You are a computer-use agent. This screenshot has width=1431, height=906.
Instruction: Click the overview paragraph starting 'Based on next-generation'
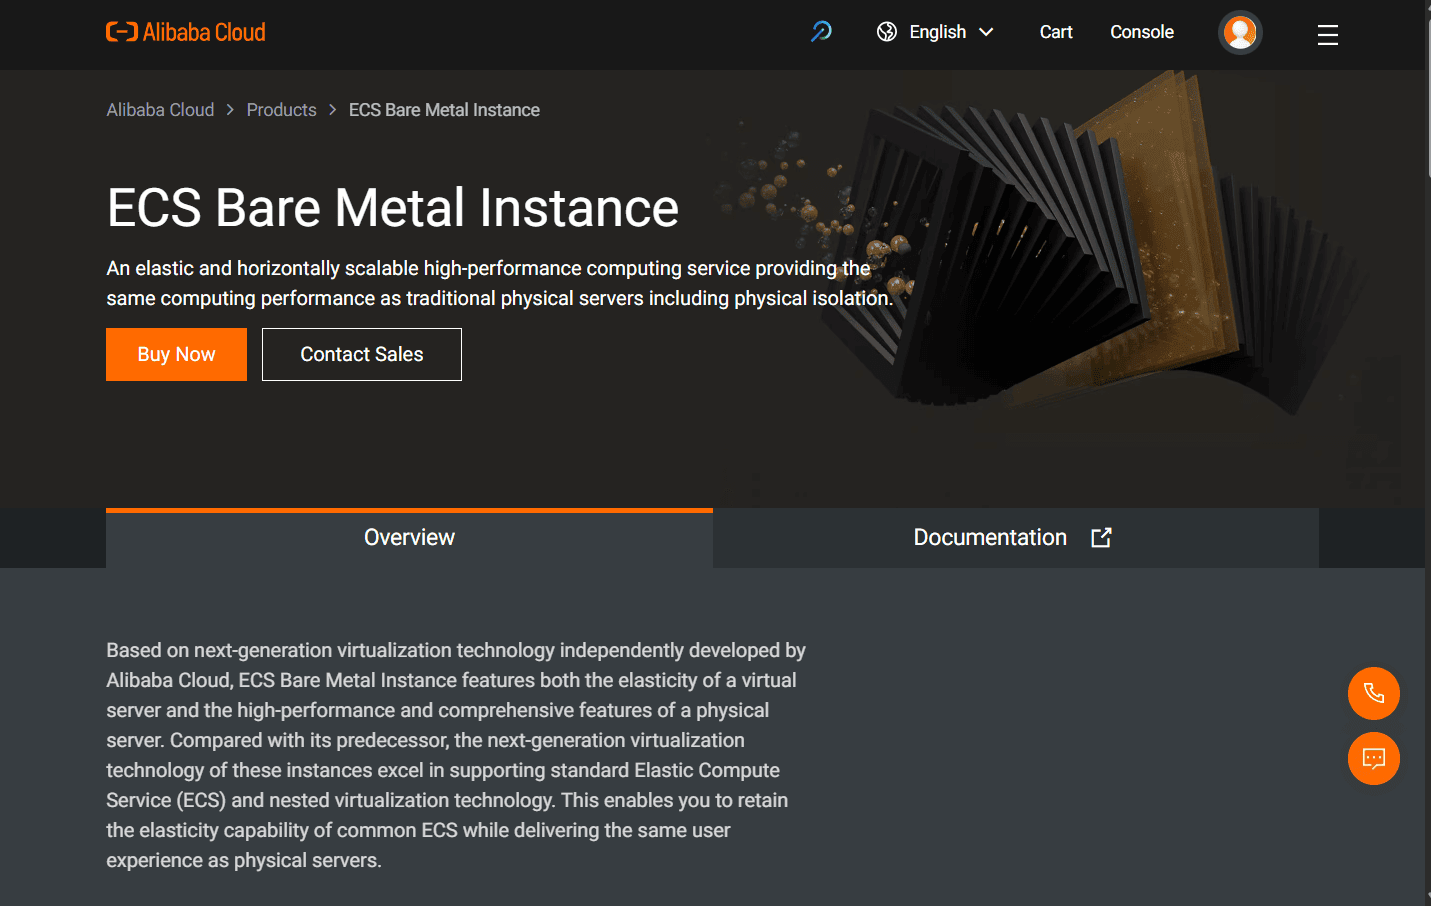click(456, 755)
